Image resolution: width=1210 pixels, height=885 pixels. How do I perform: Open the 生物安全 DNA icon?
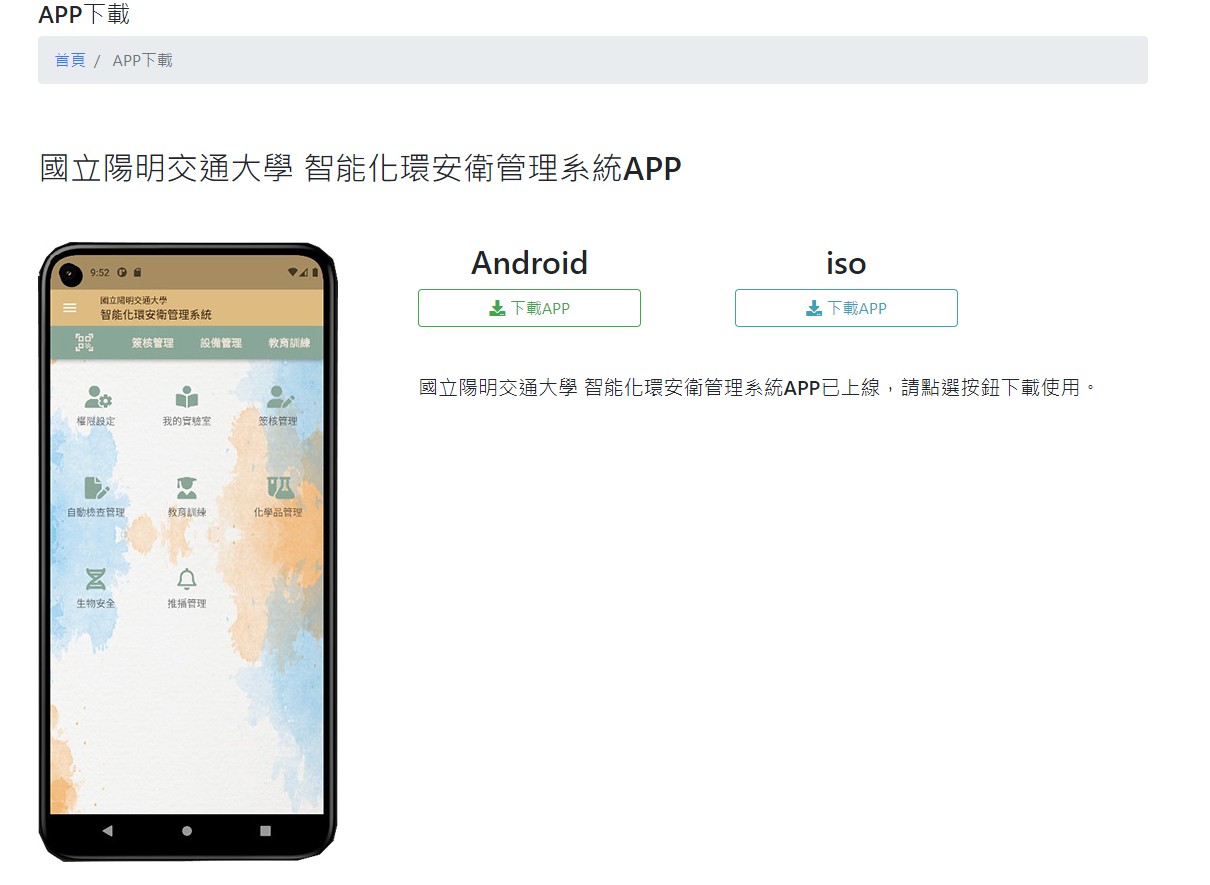click(96, 579)
